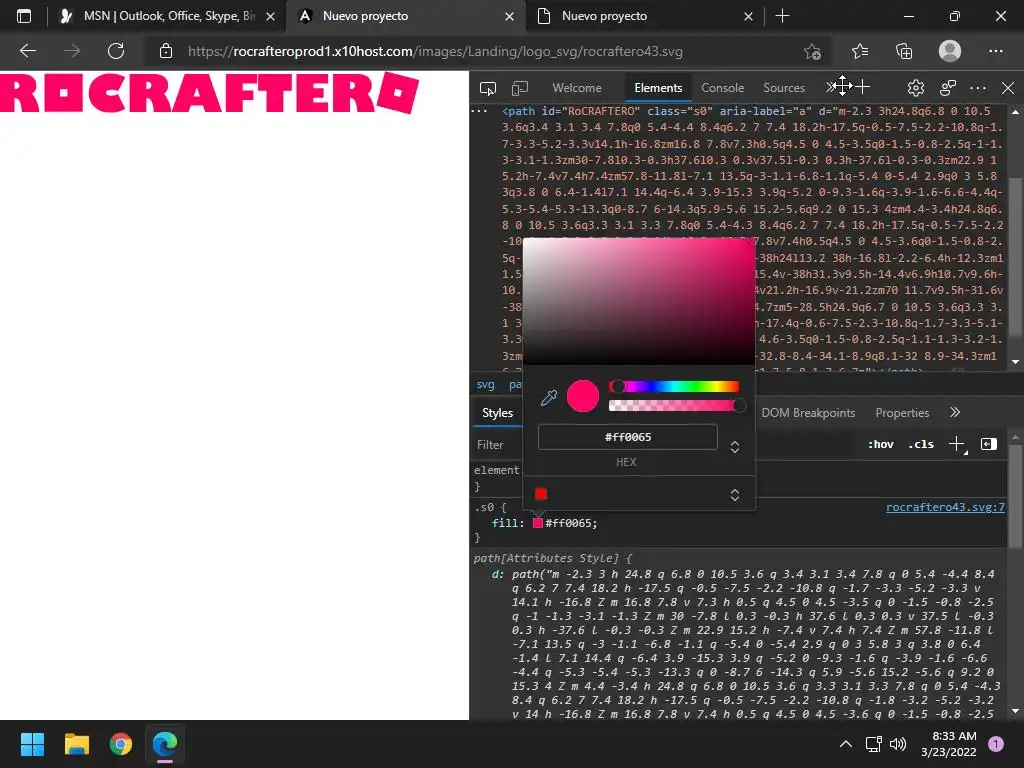
Task: Switch to the MSN Outlook tab
Action: point(168,16)
